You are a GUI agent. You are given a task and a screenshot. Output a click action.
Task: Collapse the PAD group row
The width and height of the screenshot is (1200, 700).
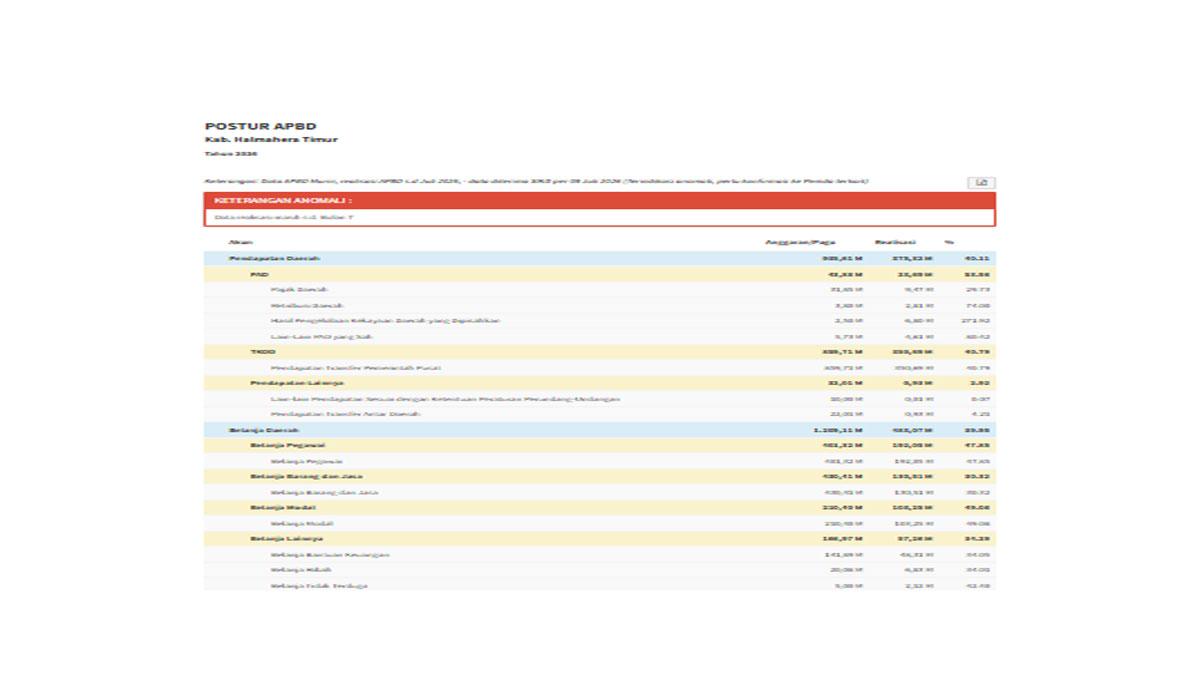[599, 274]
